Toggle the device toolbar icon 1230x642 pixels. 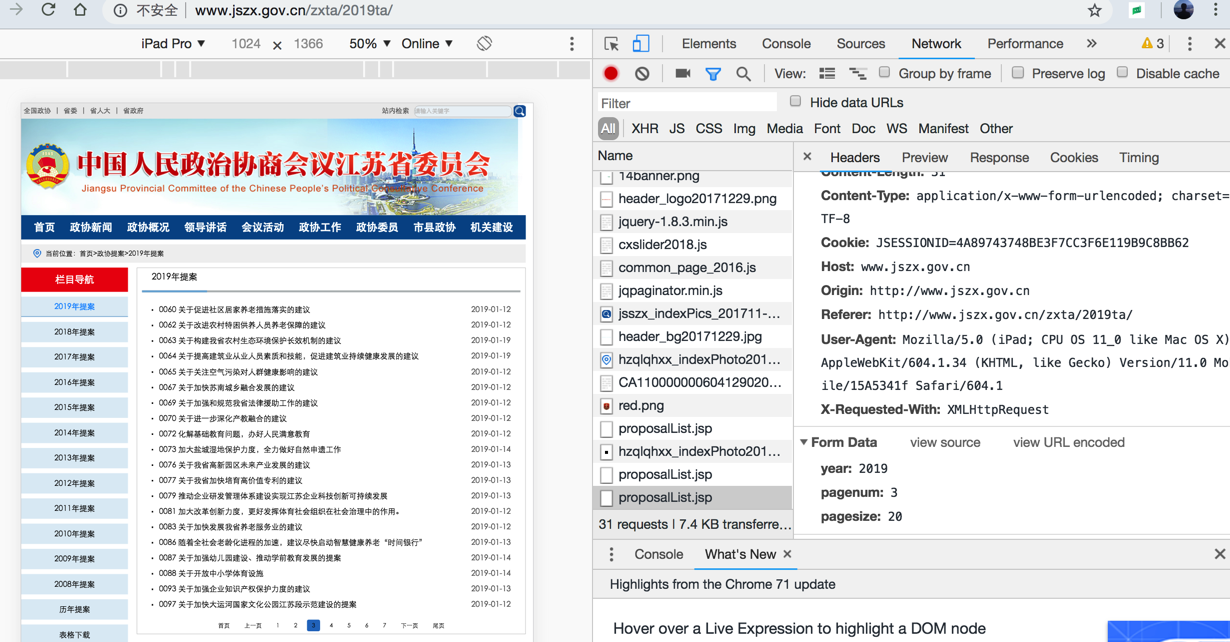coord(641,44)
